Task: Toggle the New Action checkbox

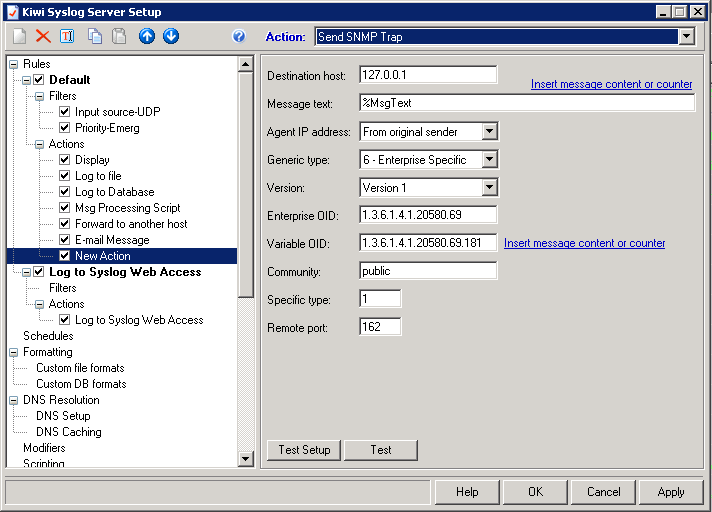Action: (x=64, y=256)
